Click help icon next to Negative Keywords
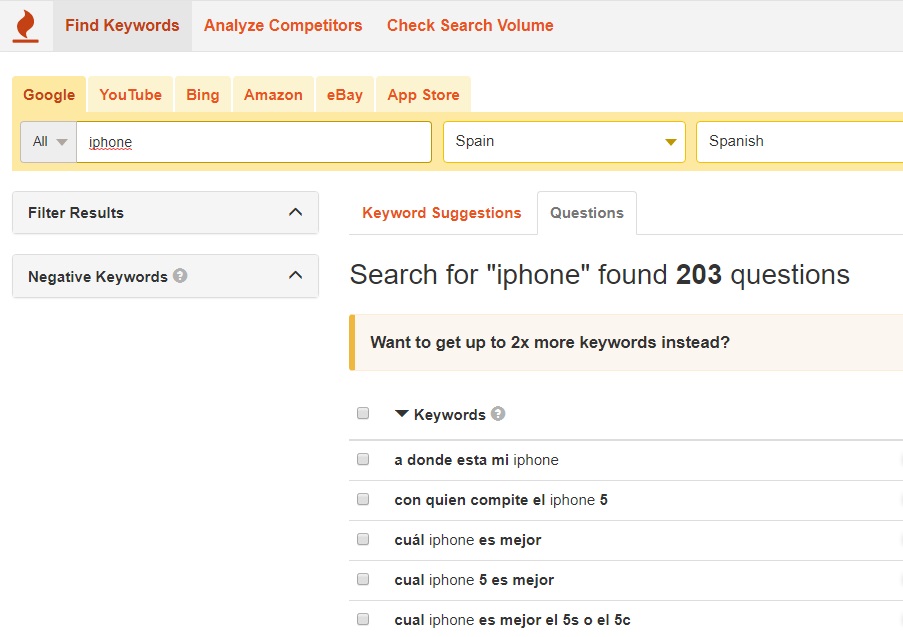The width and height of the screenshot is (903, 637). 180,276
